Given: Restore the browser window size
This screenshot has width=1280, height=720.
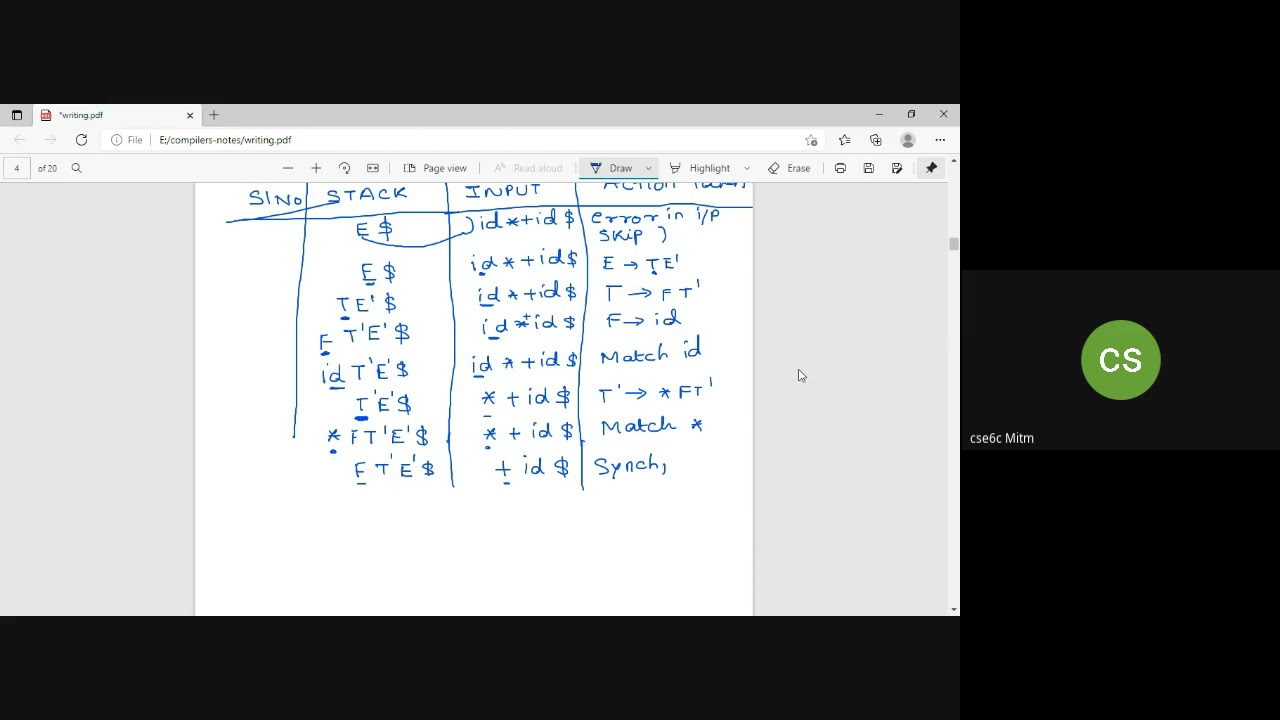Looking at the screenshot, I should pyautogui.click(x=911, y=114).
